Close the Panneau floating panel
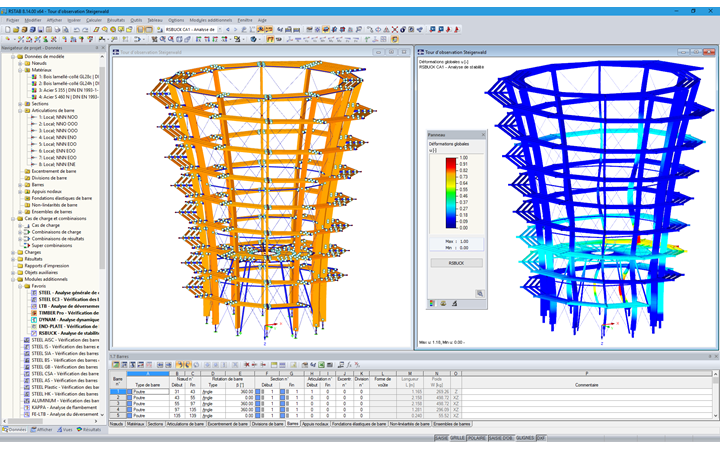This screenshot has width=720, height=450. (483, 135)
